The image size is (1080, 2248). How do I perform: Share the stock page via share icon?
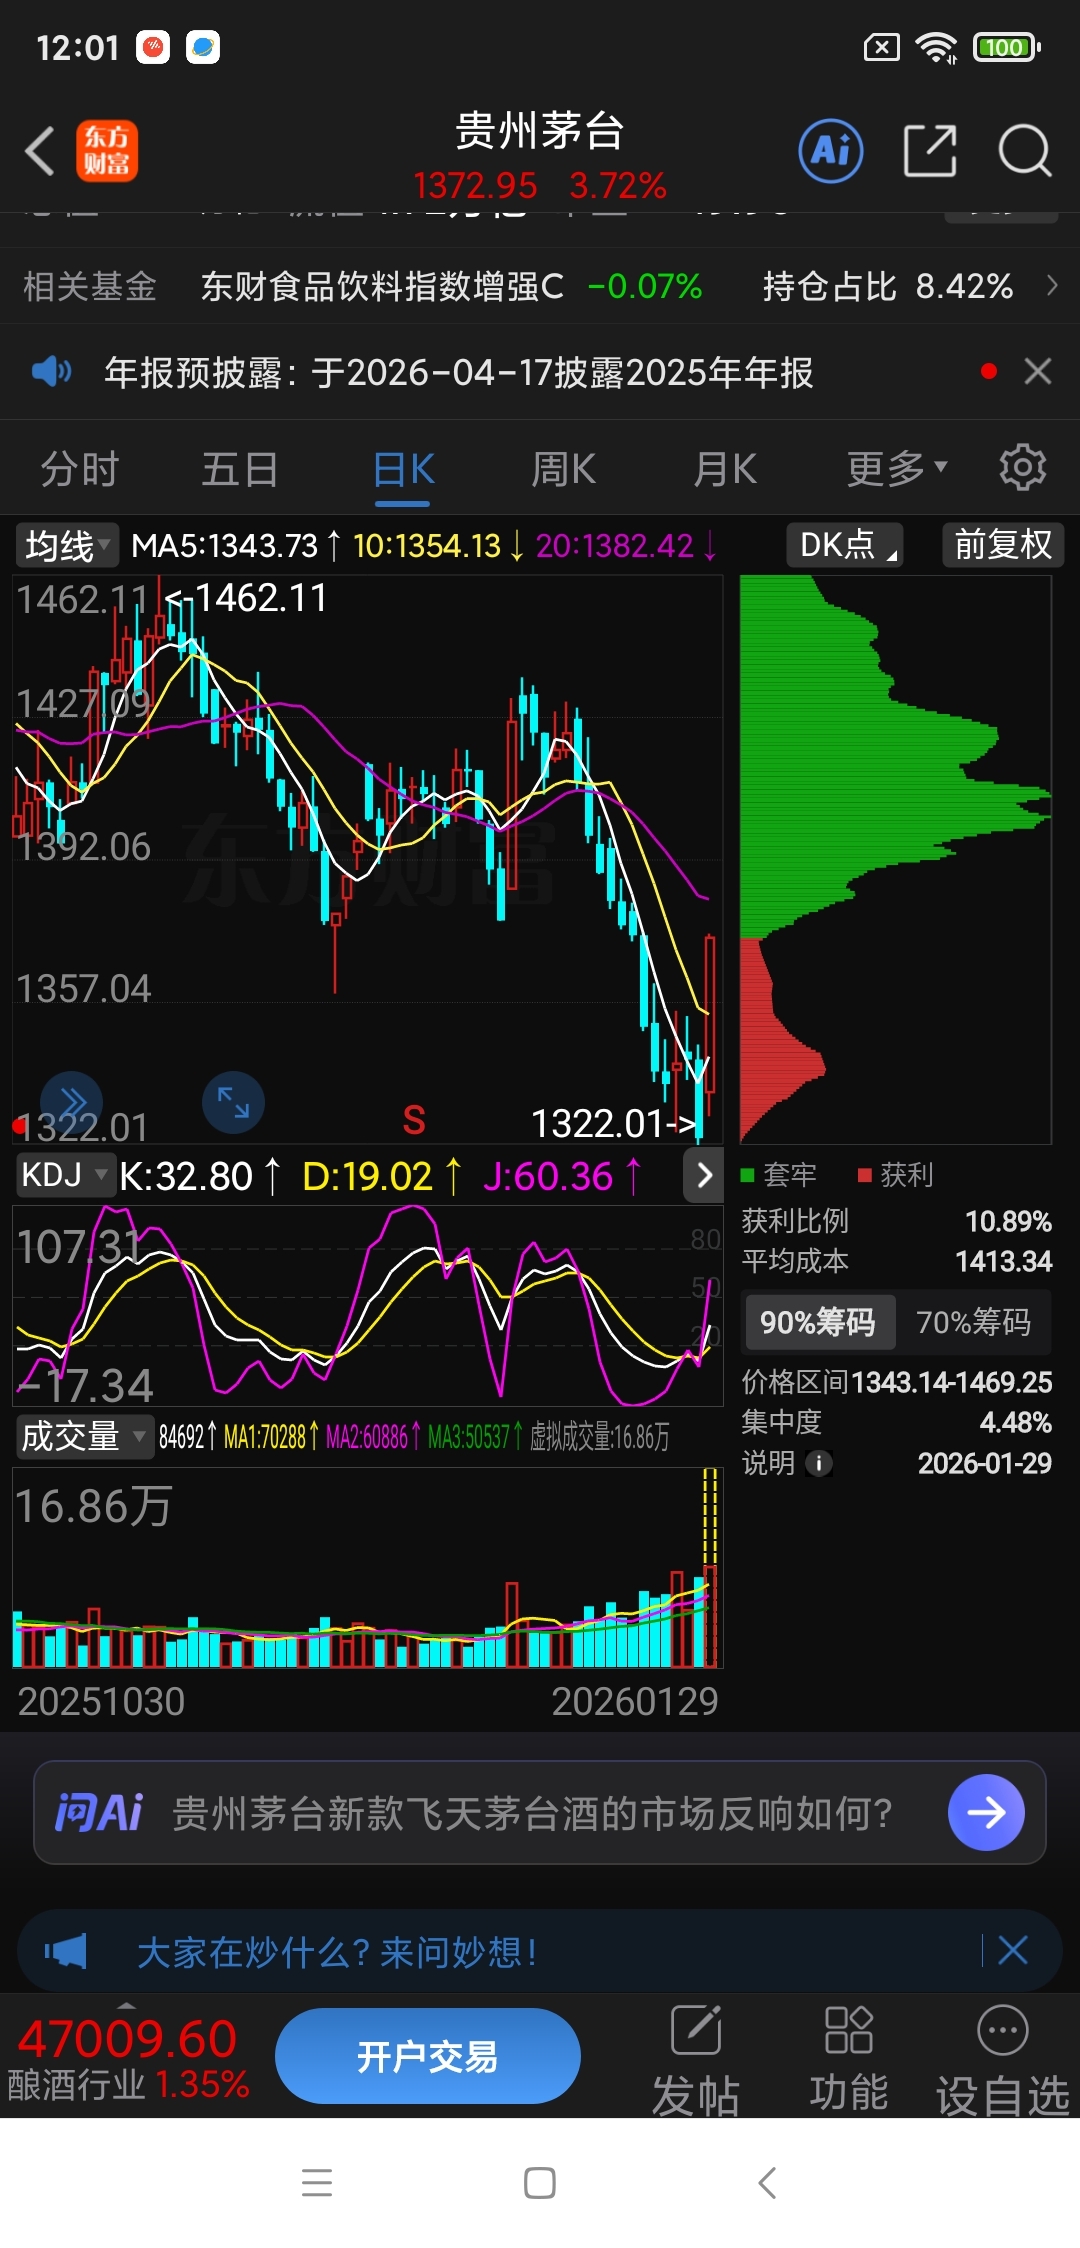coord(930,151)
